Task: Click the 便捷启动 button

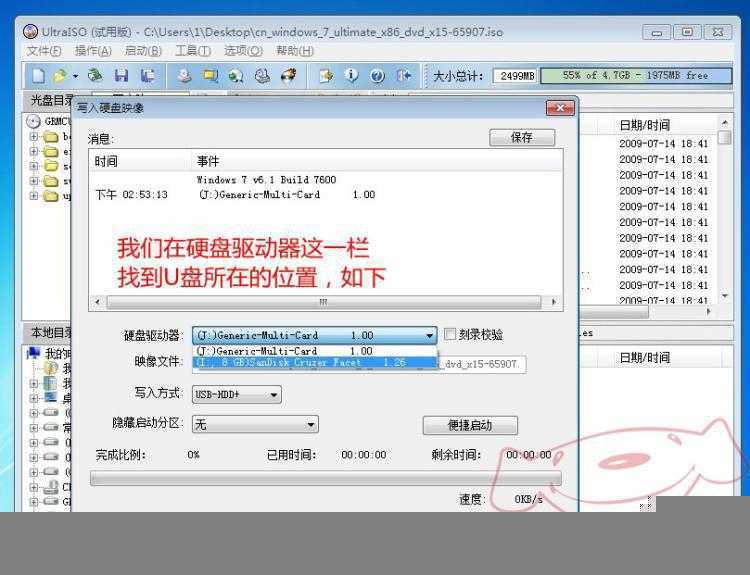Action: click(x=470, y=425)
